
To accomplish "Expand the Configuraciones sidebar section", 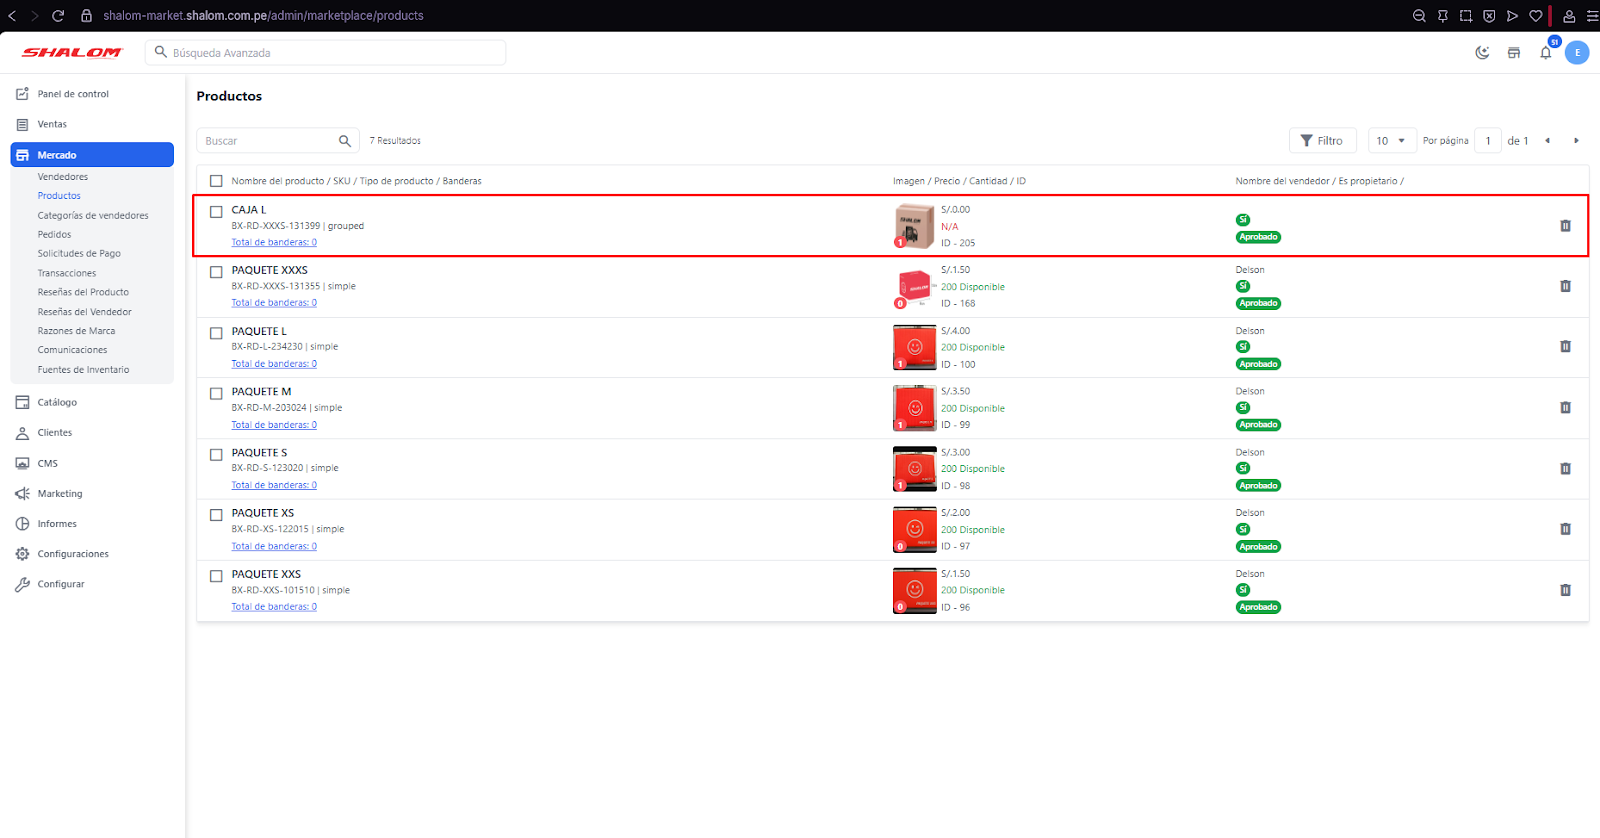I will [x=73, y=554].
